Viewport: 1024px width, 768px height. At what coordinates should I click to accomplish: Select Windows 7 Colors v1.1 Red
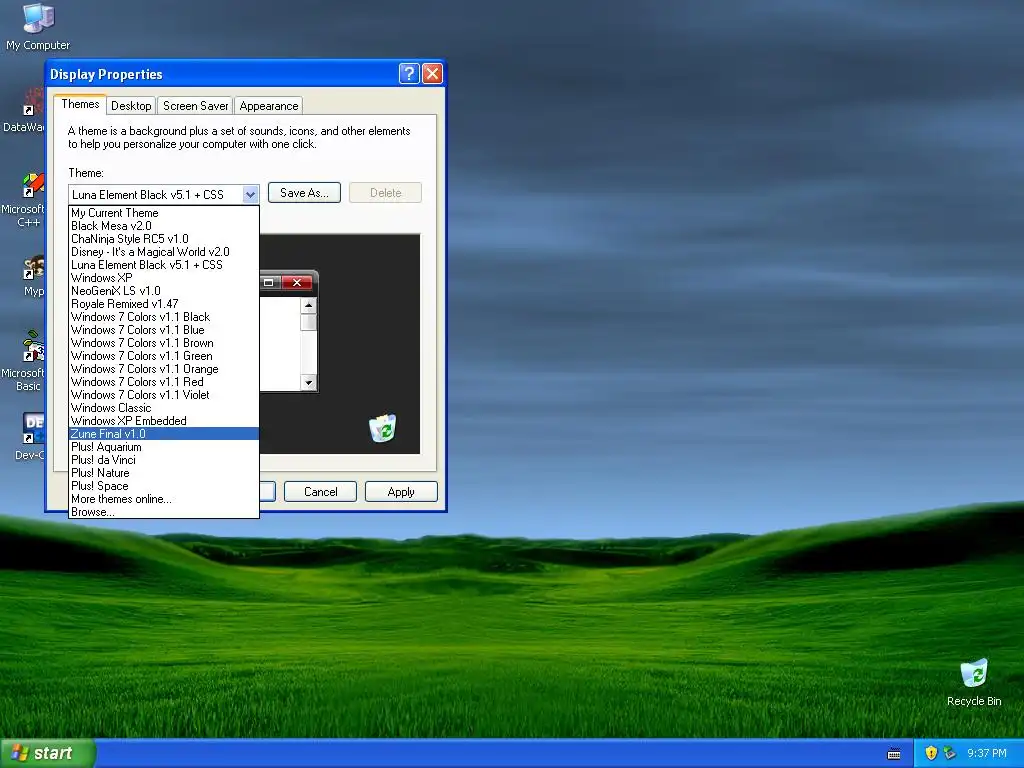coord(164,382)
